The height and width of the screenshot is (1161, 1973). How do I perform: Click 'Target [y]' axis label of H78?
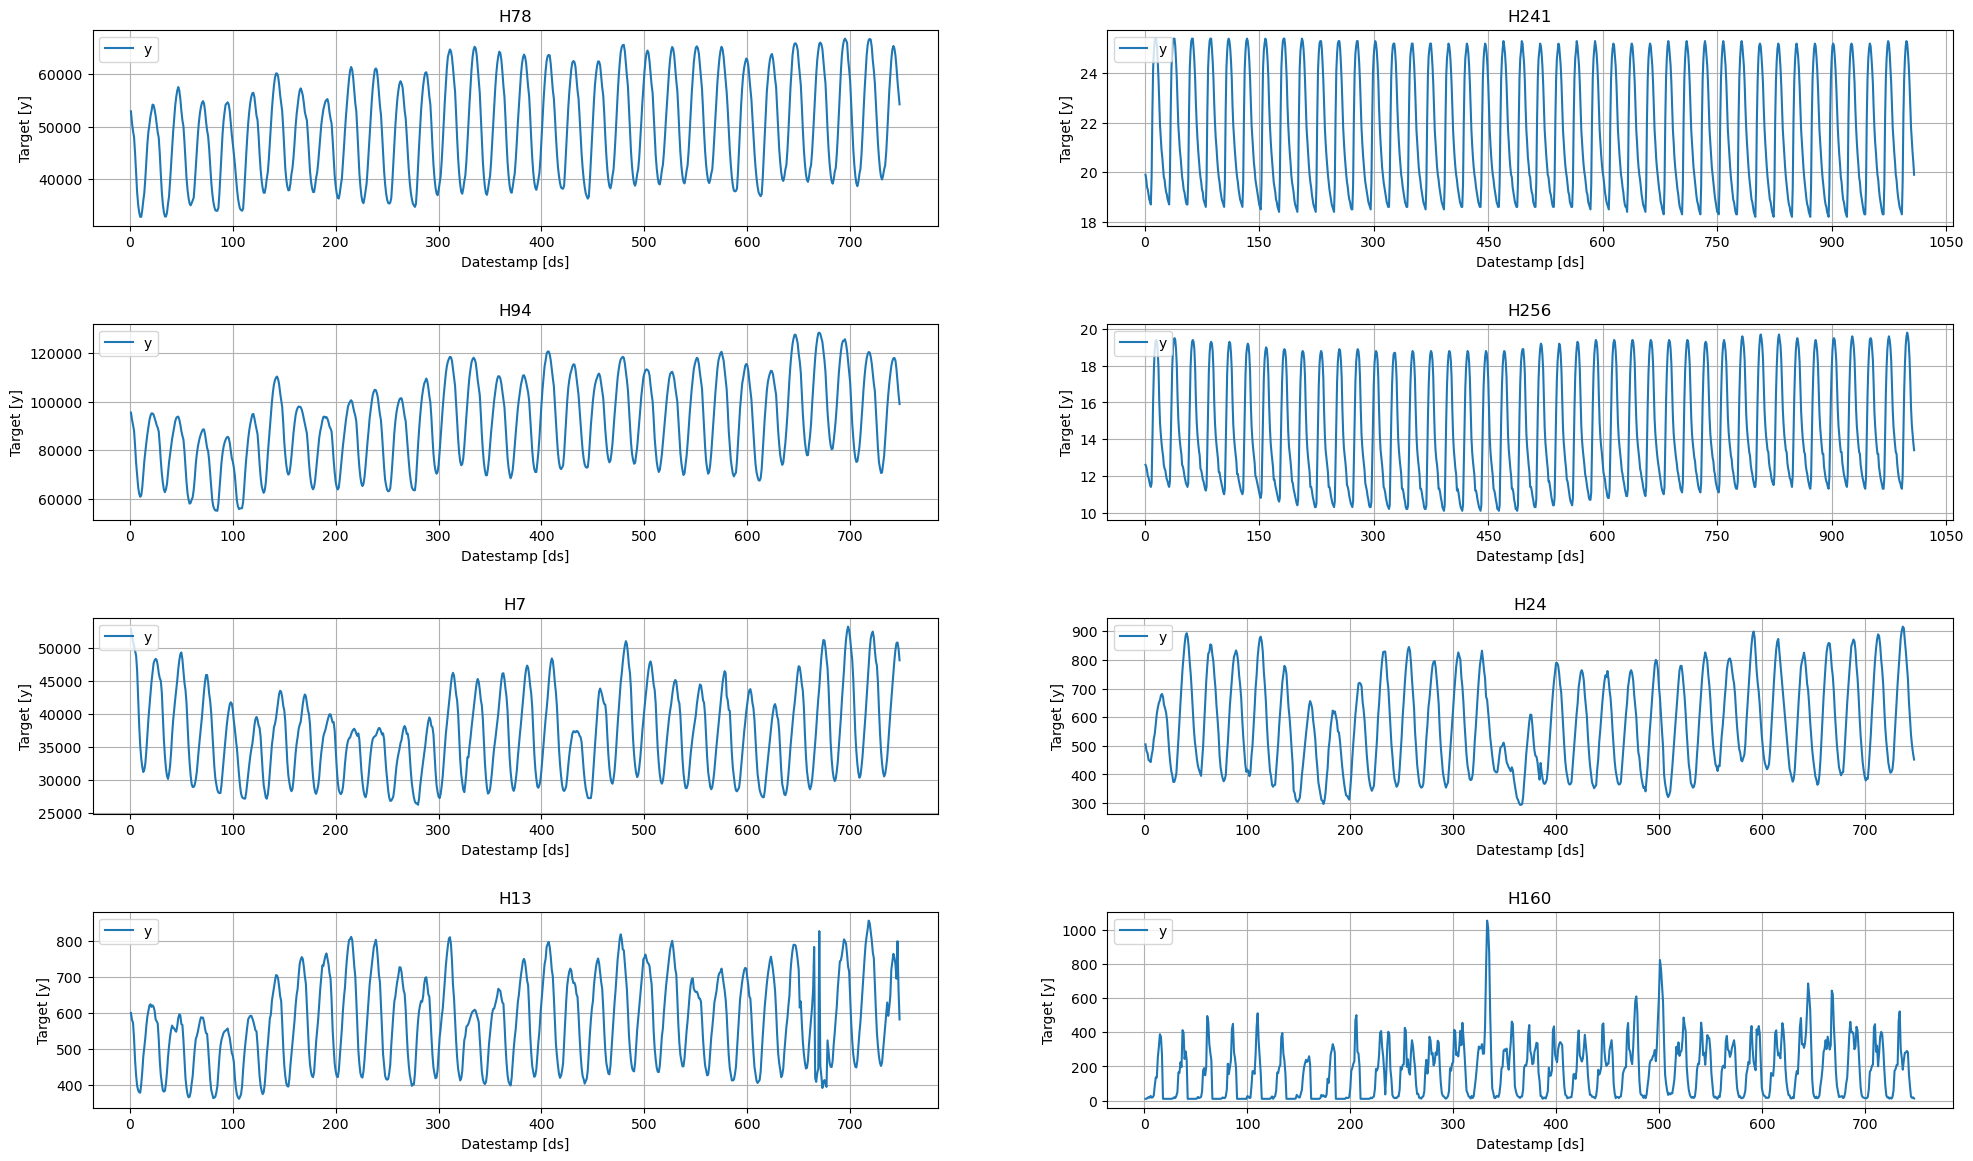(x=25, y=129)
